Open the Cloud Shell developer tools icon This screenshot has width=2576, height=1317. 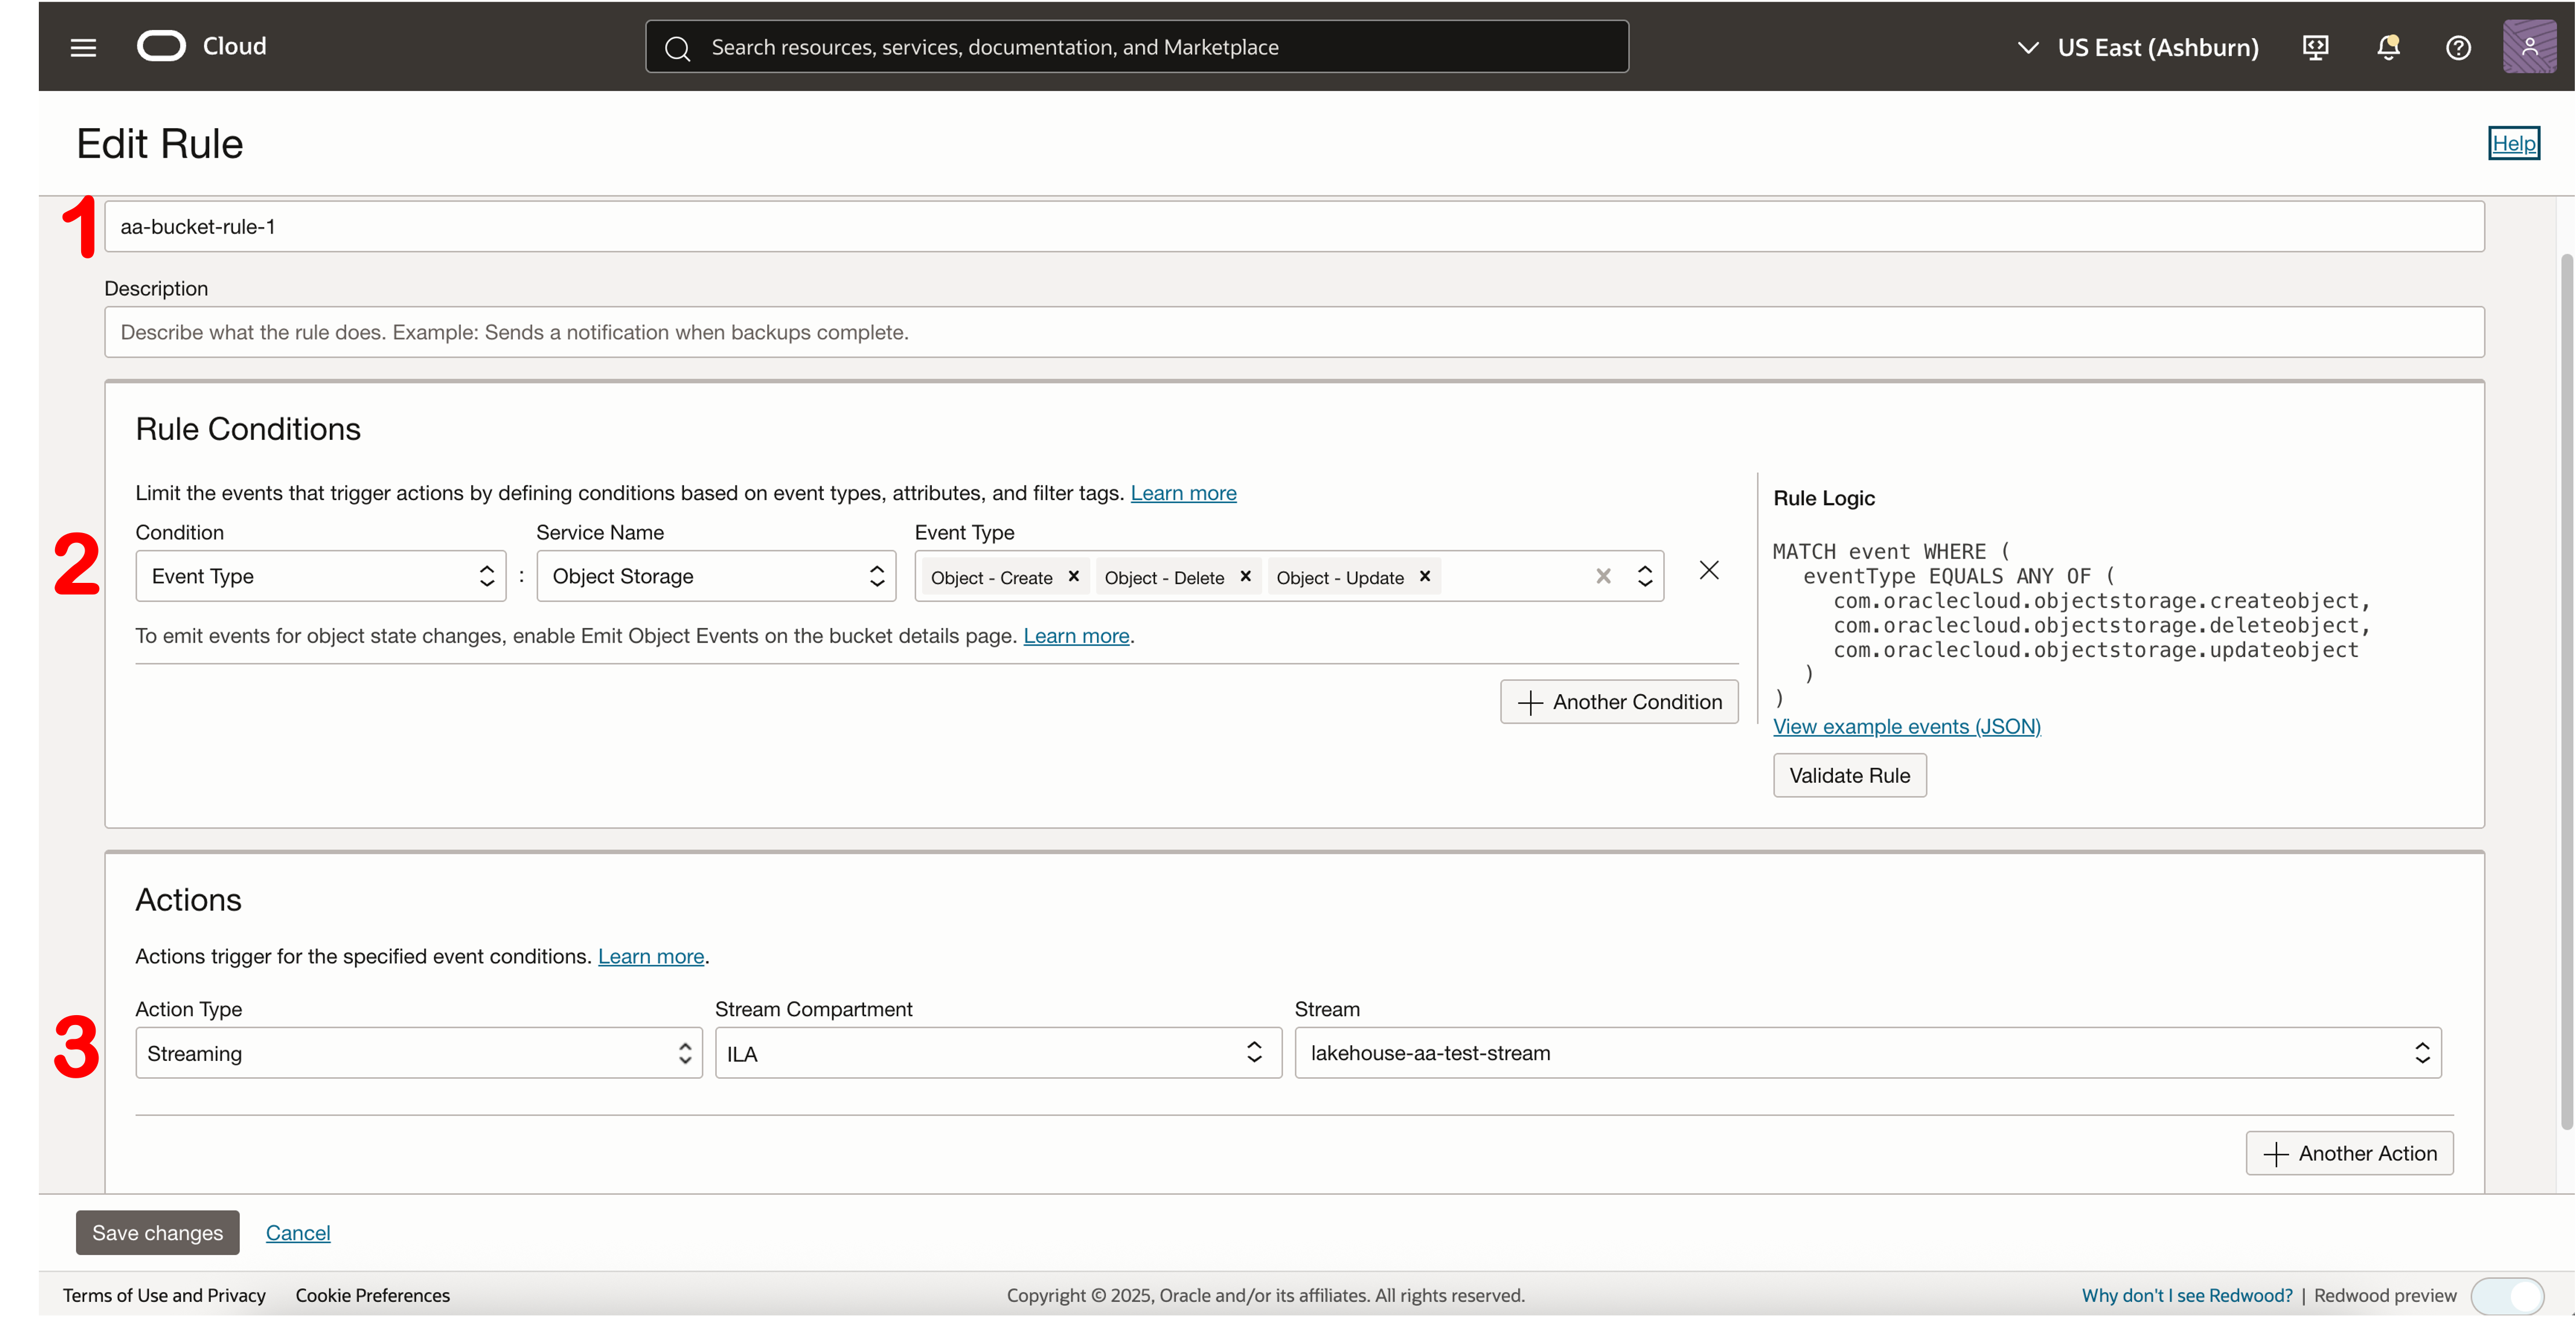[2315, 47]
